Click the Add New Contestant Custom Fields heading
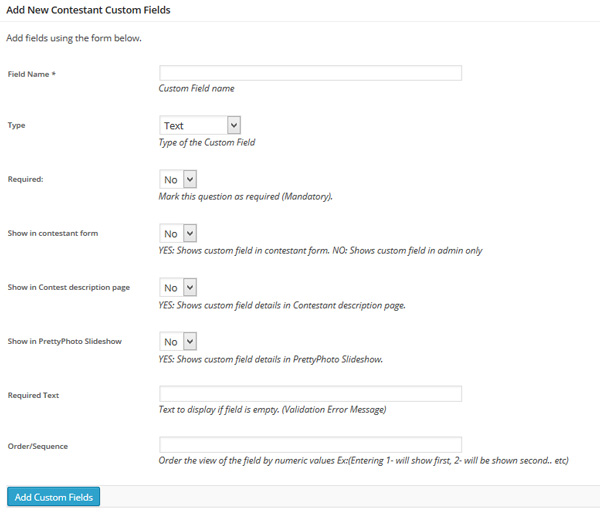This screenshot has height=518, width=600. pyautogui.click(x=88, y=10)
